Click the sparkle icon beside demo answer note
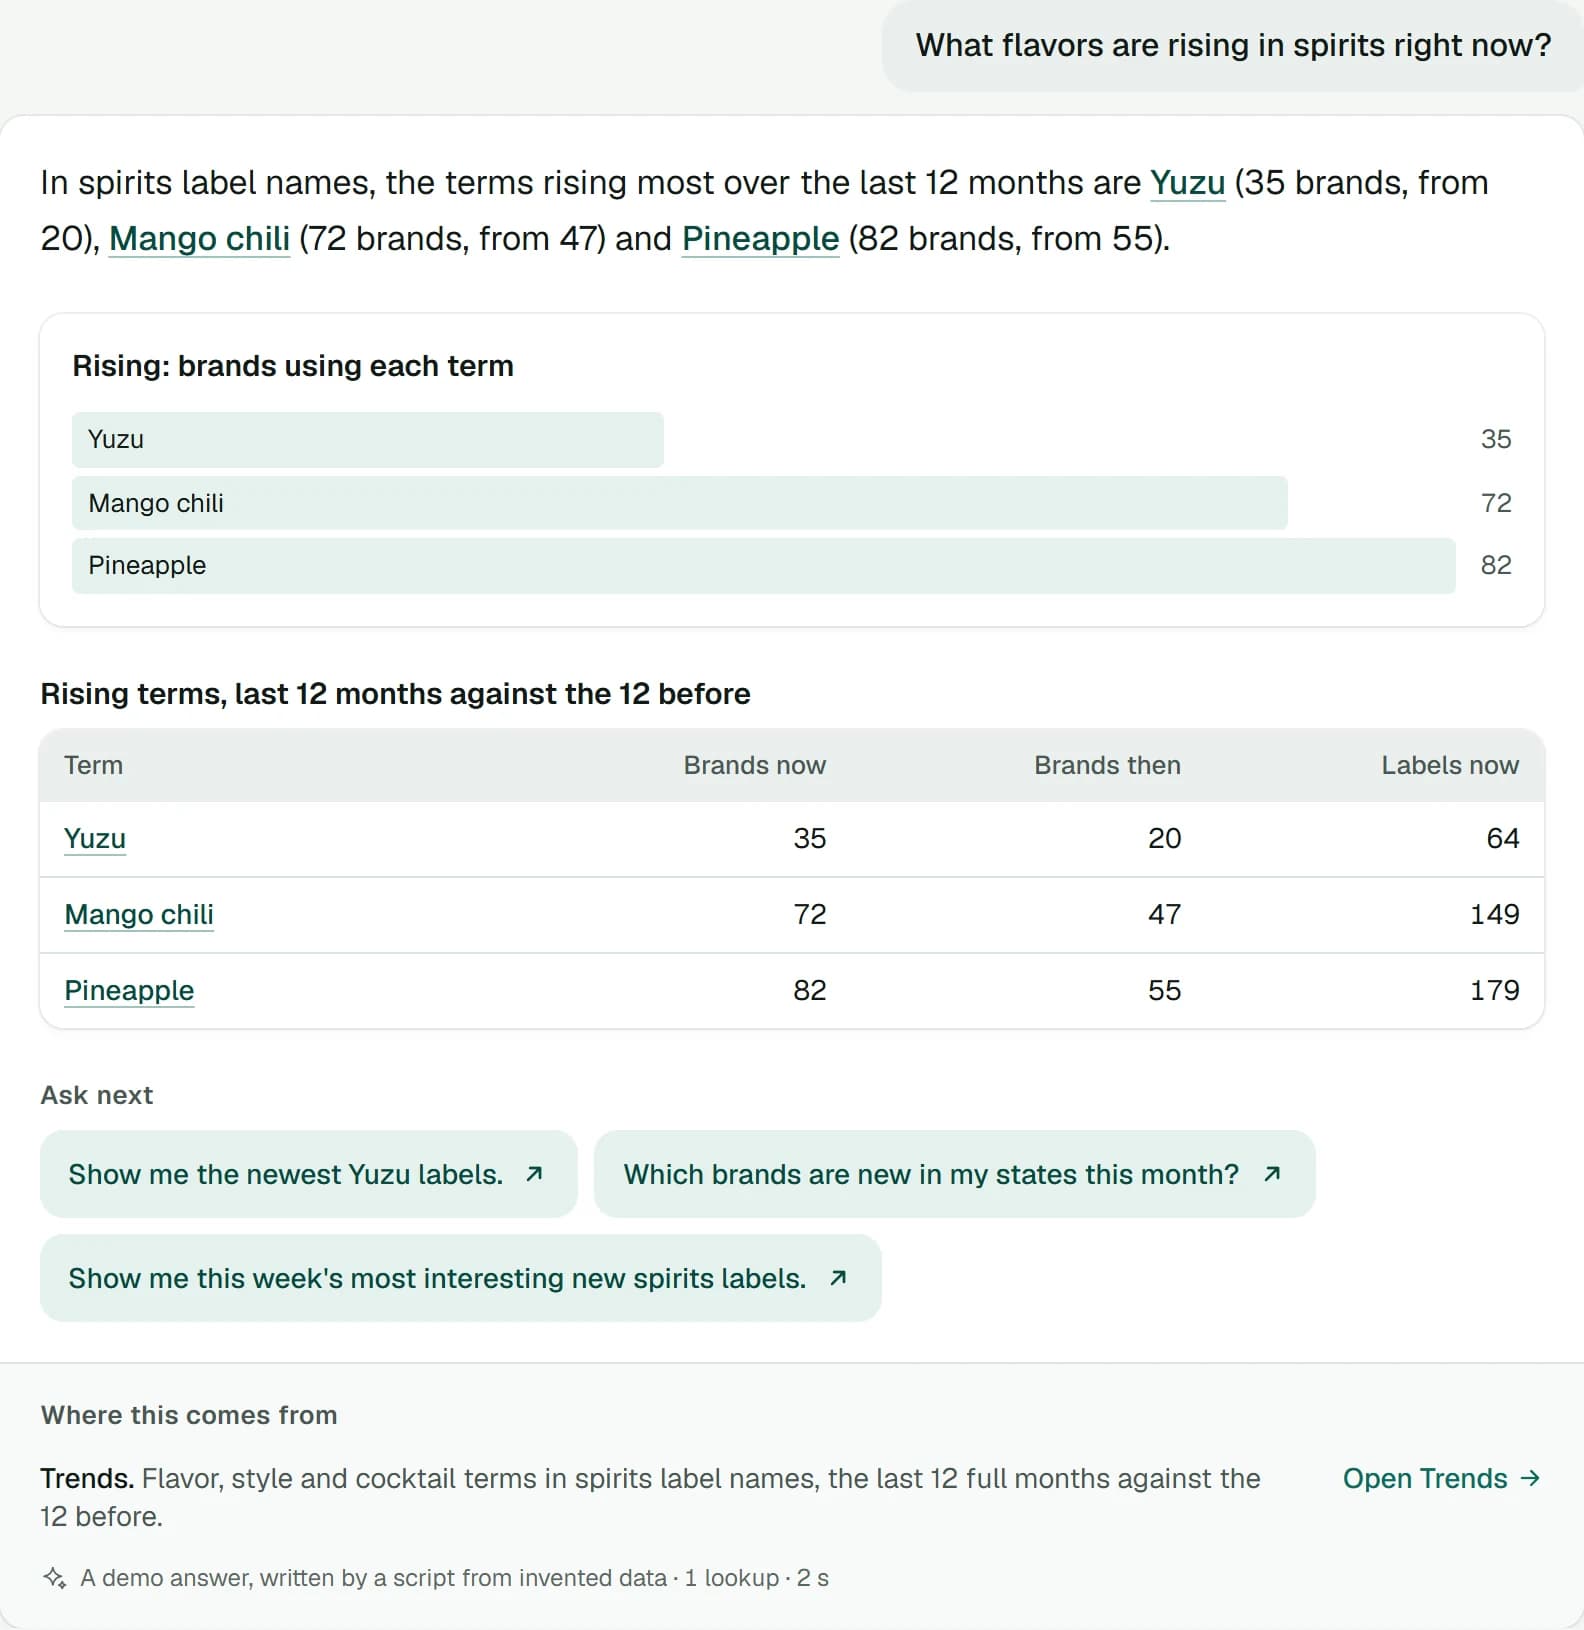1584x1630 pixels. tap(55, 1578)
